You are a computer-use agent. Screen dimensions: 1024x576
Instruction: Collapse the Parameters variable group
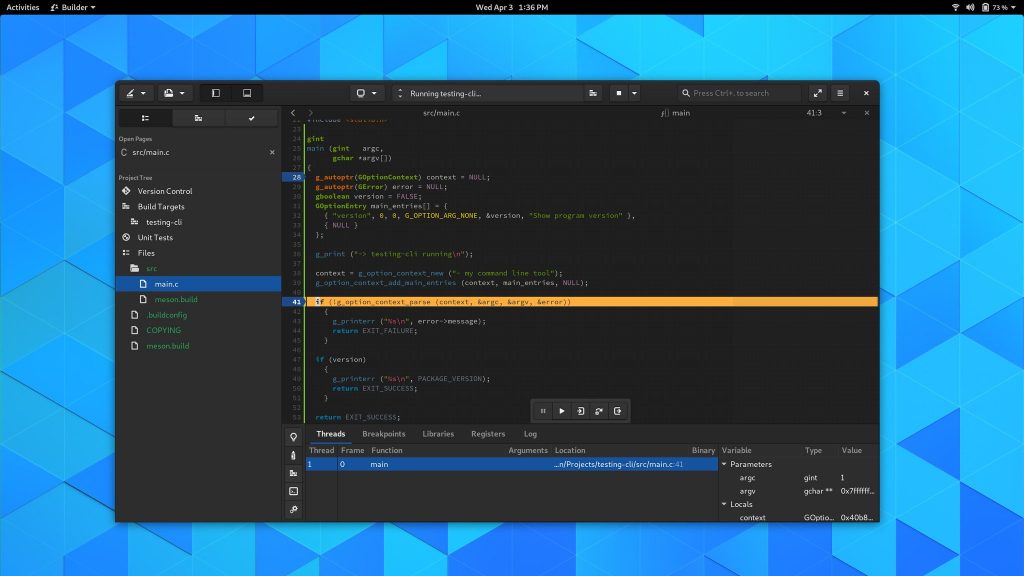(724, 464)
